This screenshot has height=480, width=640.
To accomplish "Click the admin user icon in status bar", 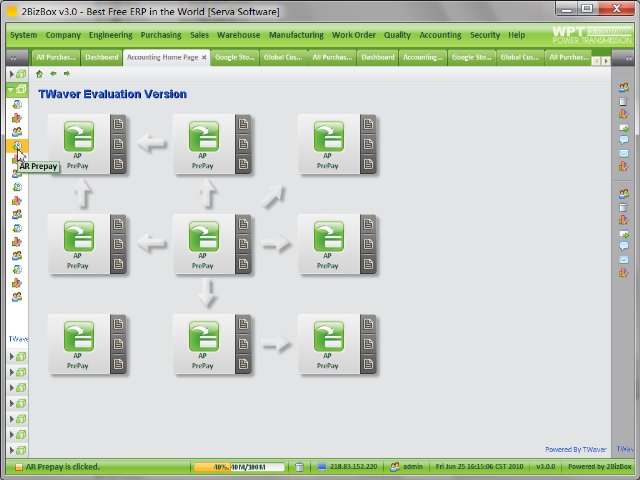I will pos(394,467).
